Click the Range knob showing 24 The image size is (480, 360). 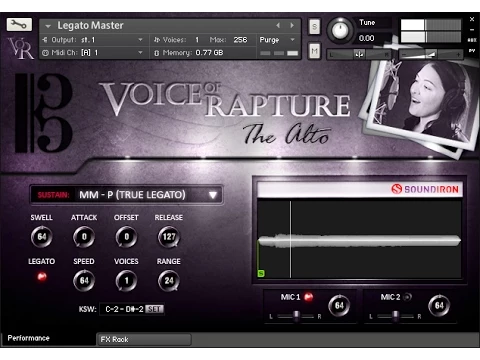point(169,281)
